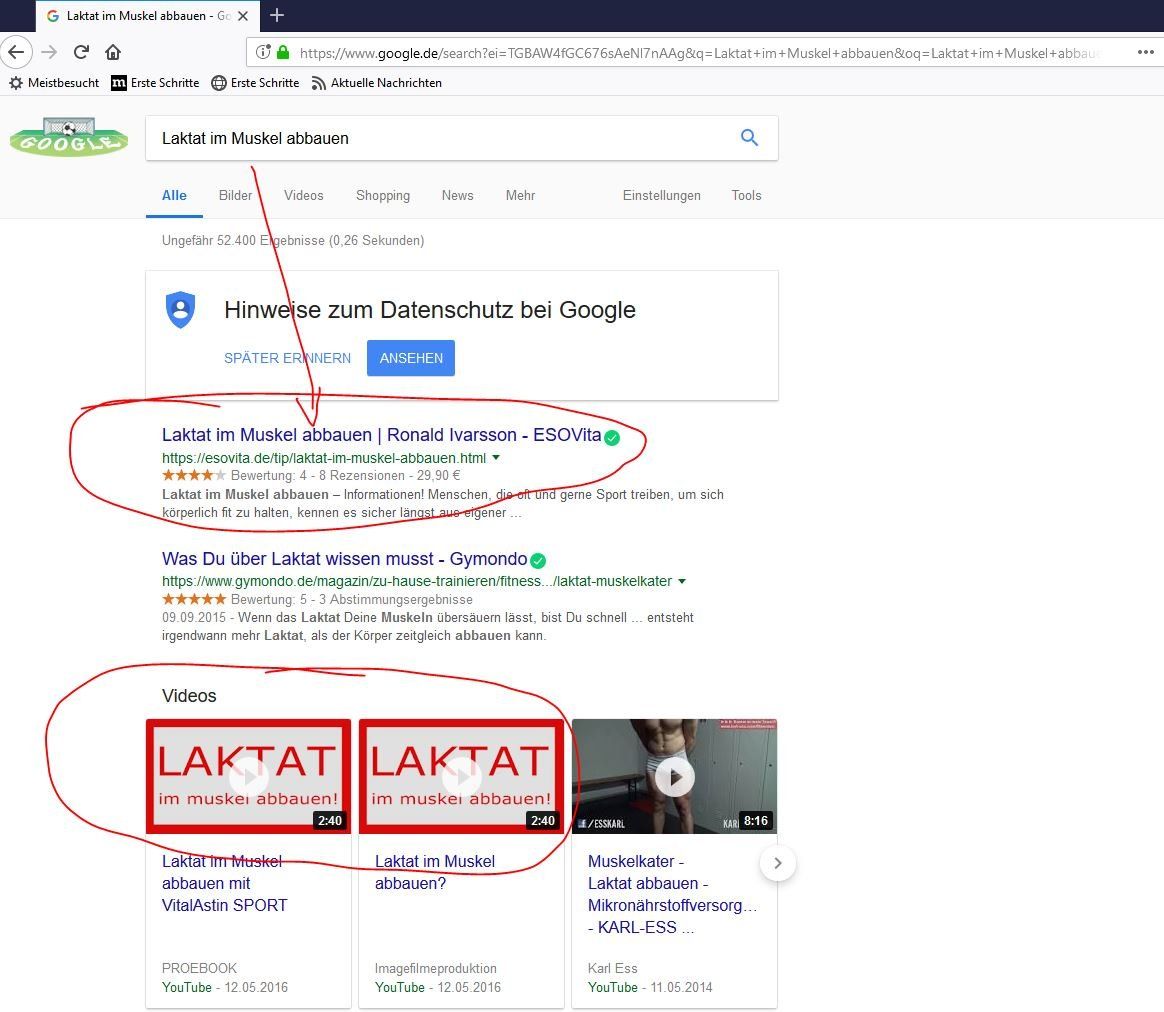Open the Erste Schritte bookmark with globe icon

(x=255, y=83)
